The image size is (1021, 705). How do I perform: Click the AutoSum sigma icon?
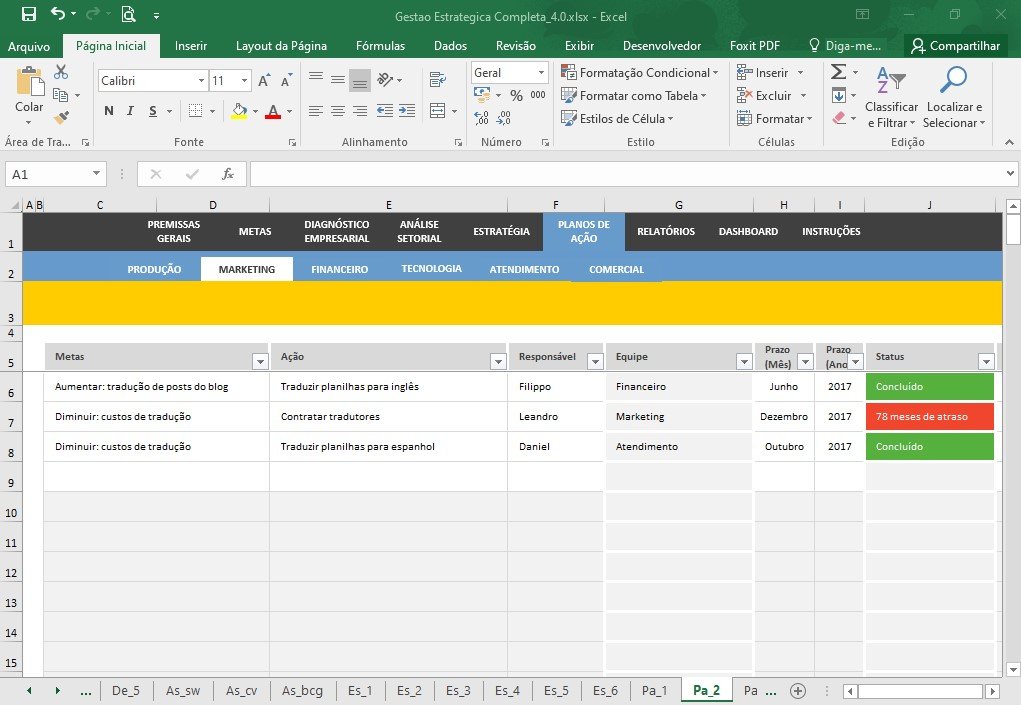click(x=839, y=72)
